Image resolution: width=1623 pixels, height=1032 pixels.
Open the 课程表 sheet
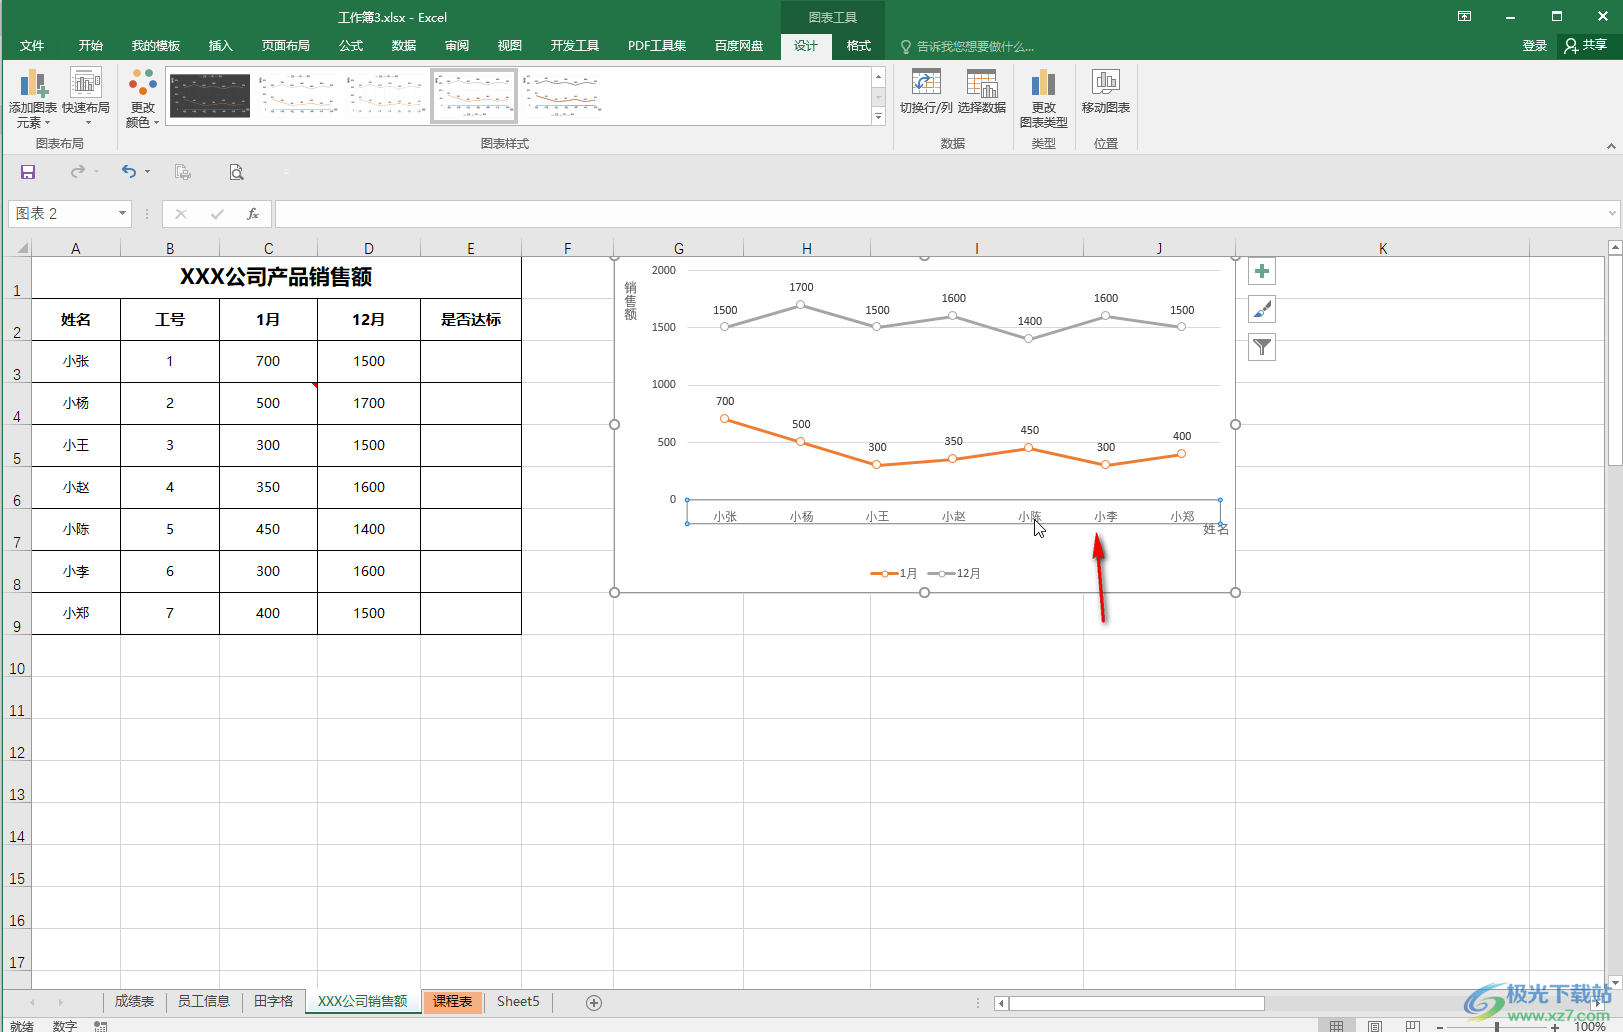point(453,1001)
